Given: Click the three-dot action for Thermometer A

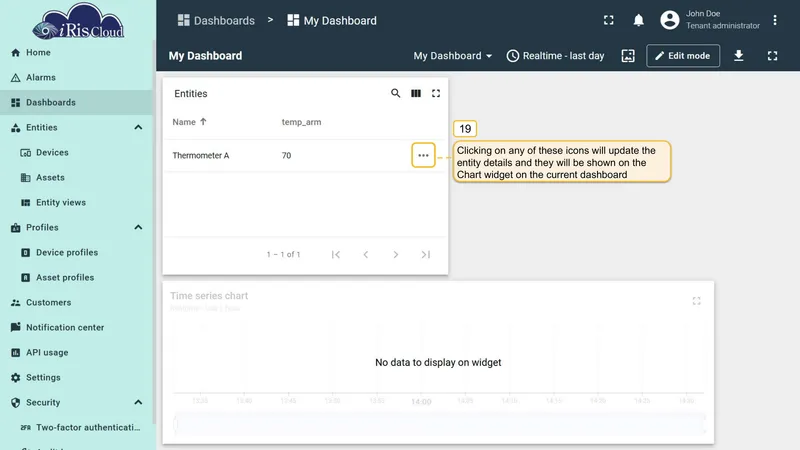Looking at the screenshot, I should [423, 155].
